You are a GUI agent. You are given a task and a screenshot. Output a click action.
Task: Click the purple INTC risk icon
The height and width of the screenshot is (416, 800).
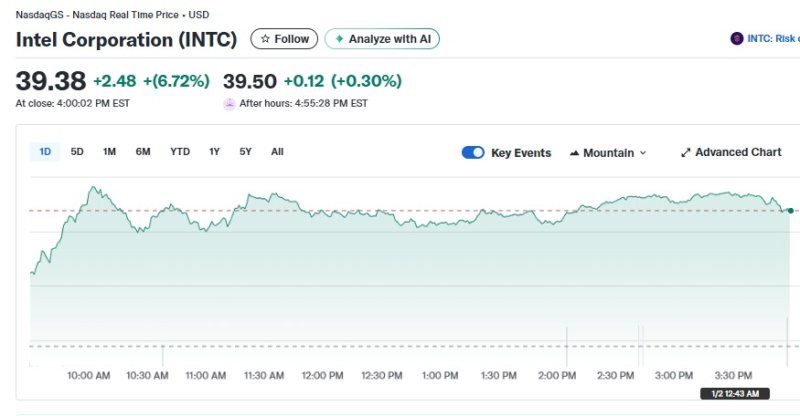738,39
